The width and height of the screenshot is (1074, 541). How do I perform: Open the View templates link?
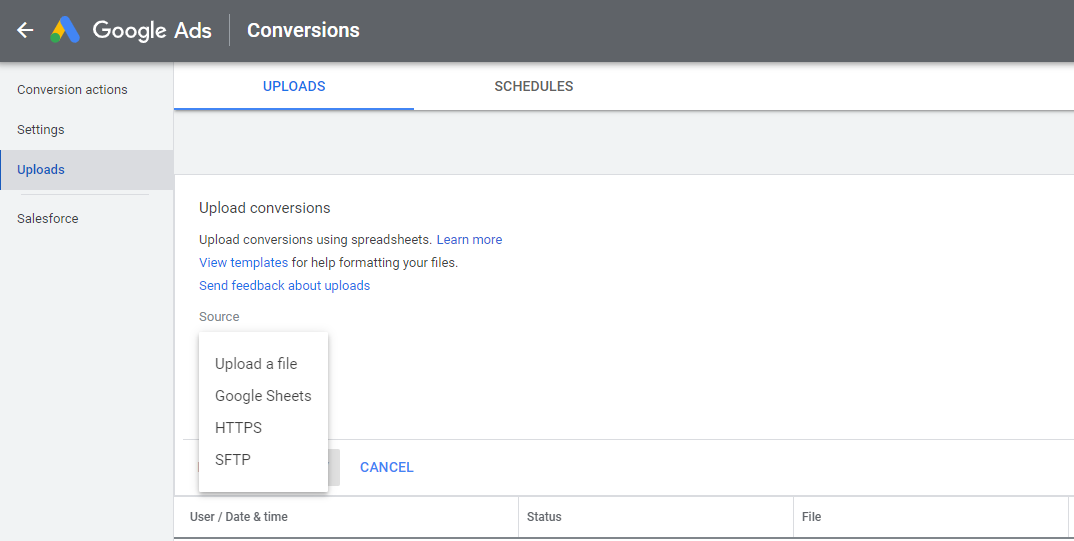click(243, 262)
